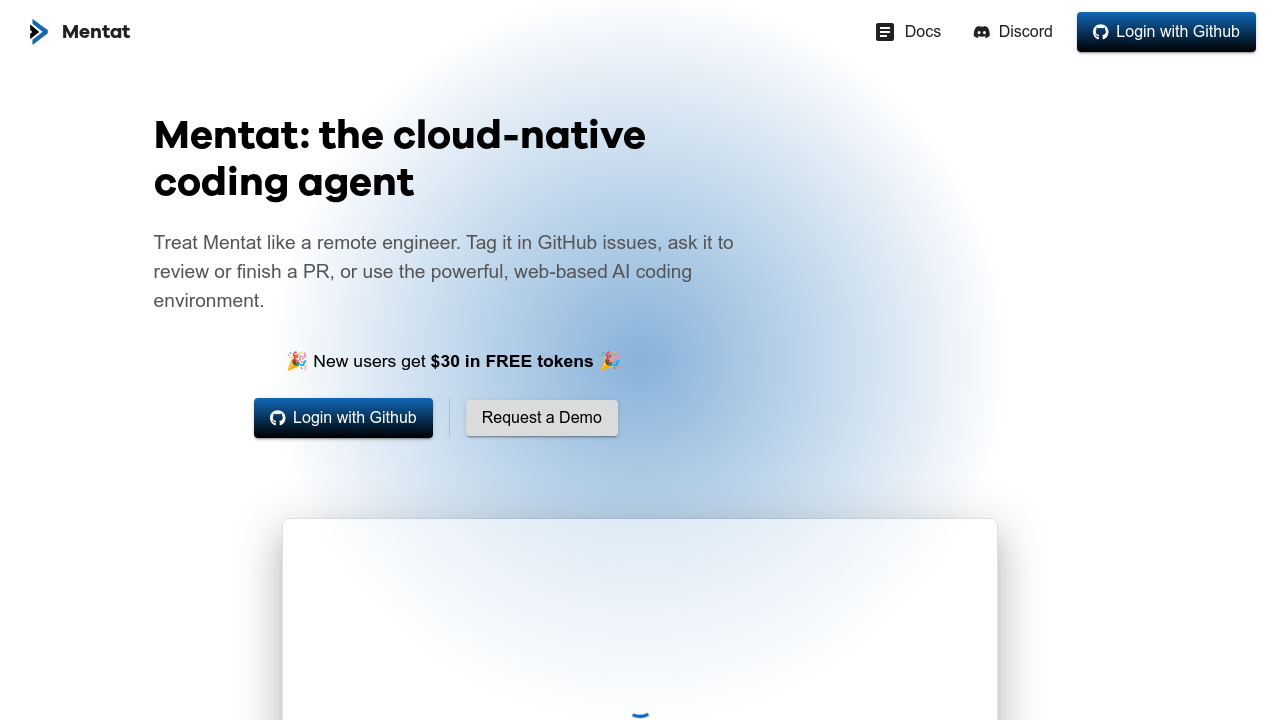Viewport: 1280px width, 720px height.
Task: Click the hero description paragraph about GitHub issues
Action: coord(443,271)
